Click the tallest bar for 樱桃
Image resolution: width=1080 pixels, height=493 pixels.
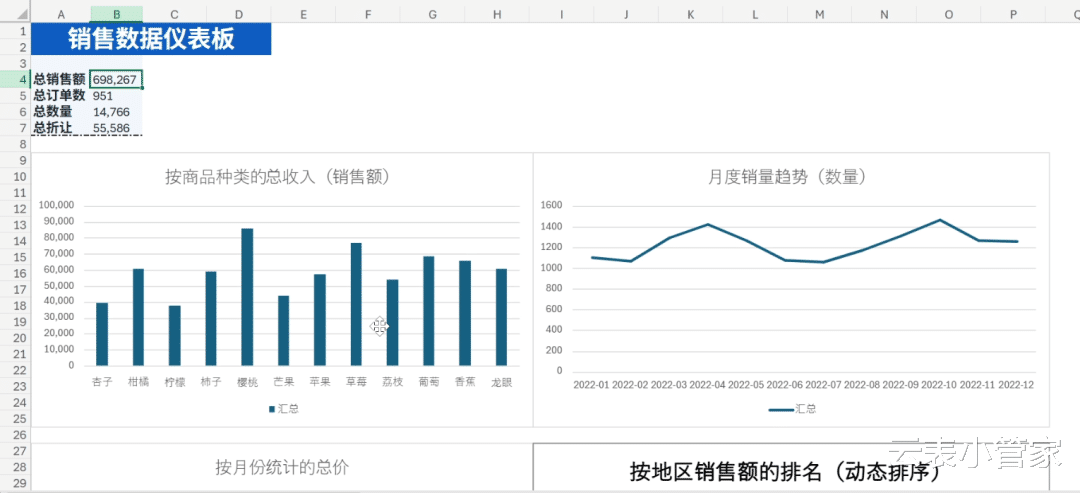point(247,297)
